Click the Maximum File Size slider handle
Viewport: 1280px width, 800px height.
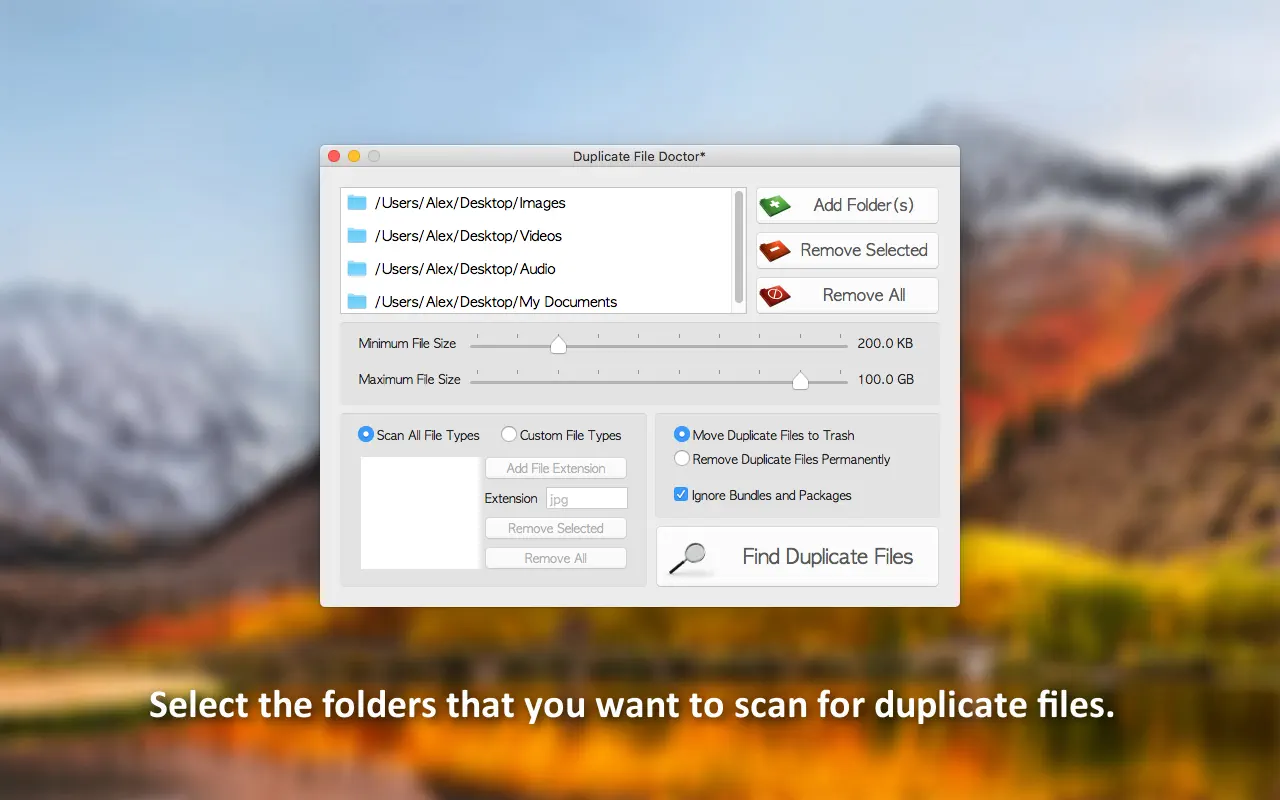[800, 380]
